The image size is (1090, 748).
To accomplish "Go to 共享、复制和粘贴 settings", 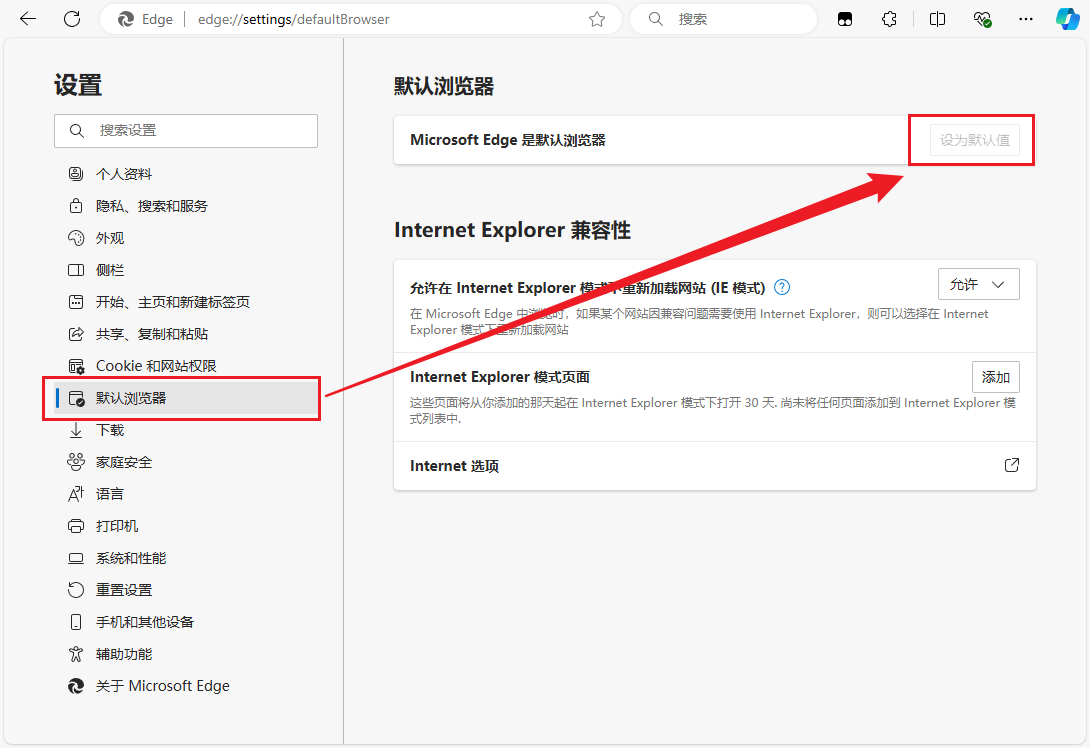I will click(186, 334).
